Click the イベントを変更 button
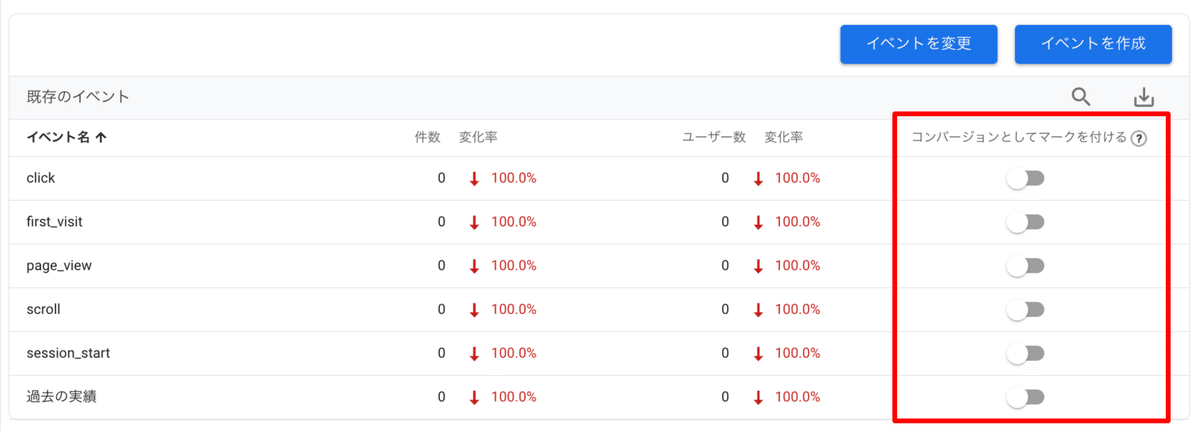This screenshot has height=431, width=1200. coord(918,44)
